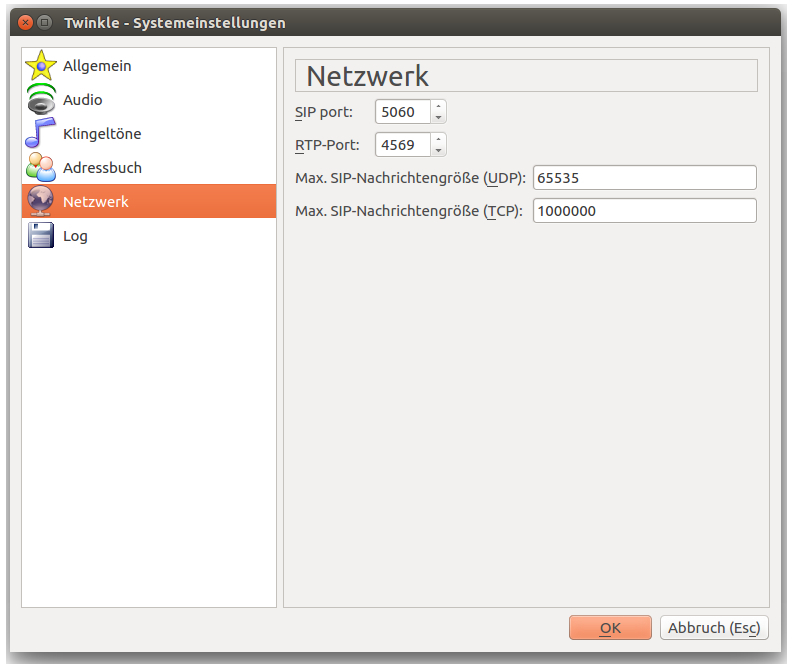This screenshot has width=792, height=664.
Task: Click the star icon for Allgemein
Action: click(x=41, y=66)
